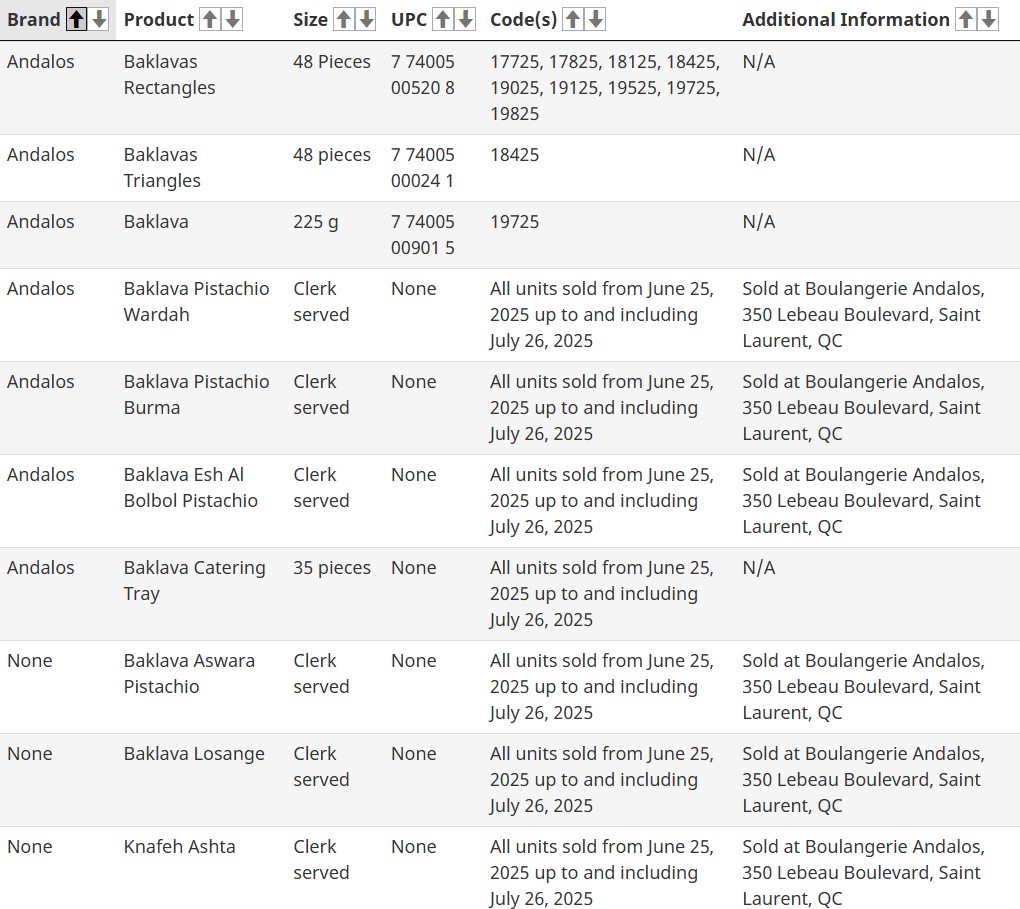Click the 225 g size cell
The image size is (1020, 909).
(x=315, y=222)
